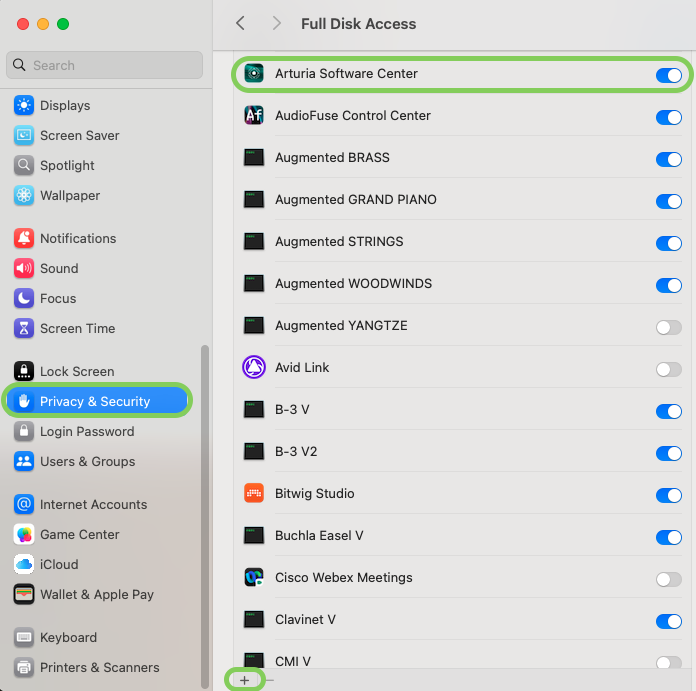Toggle Augmented BRASS disk access off

point(668,159)
